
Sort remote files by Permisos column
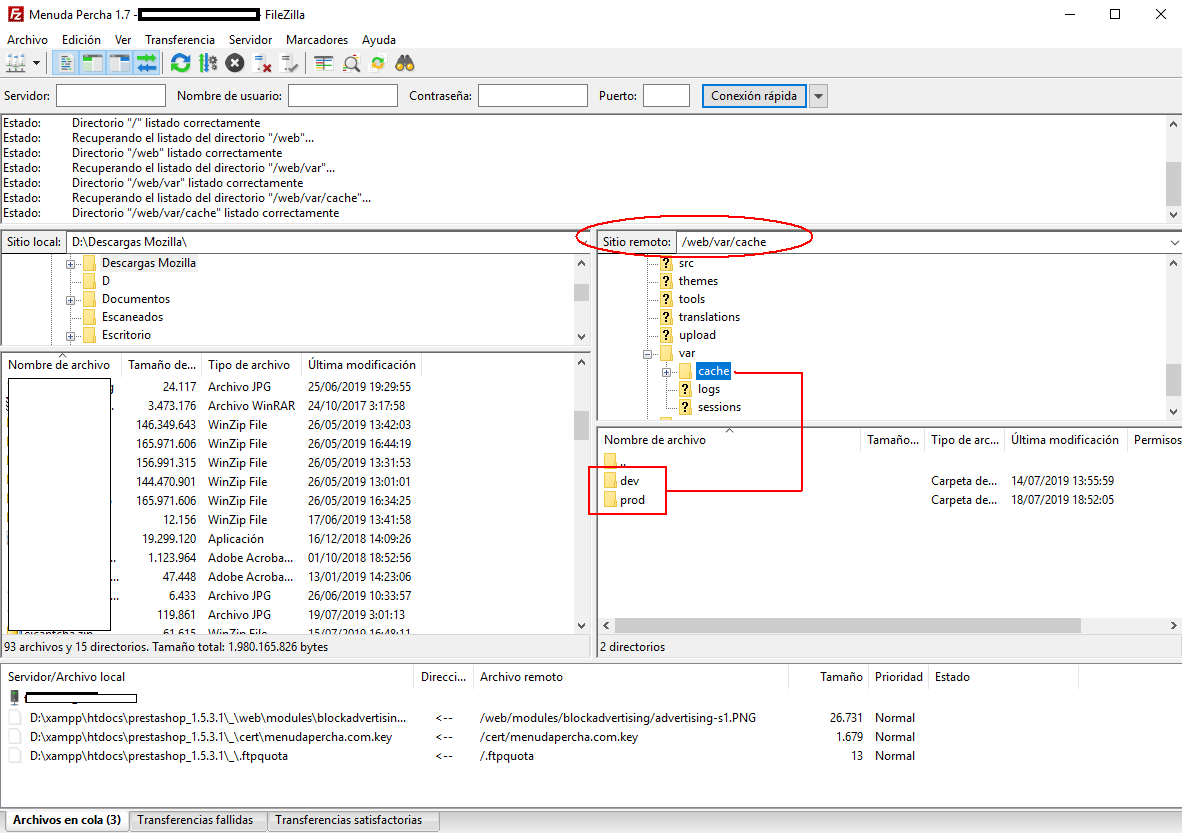point(1156,439)
